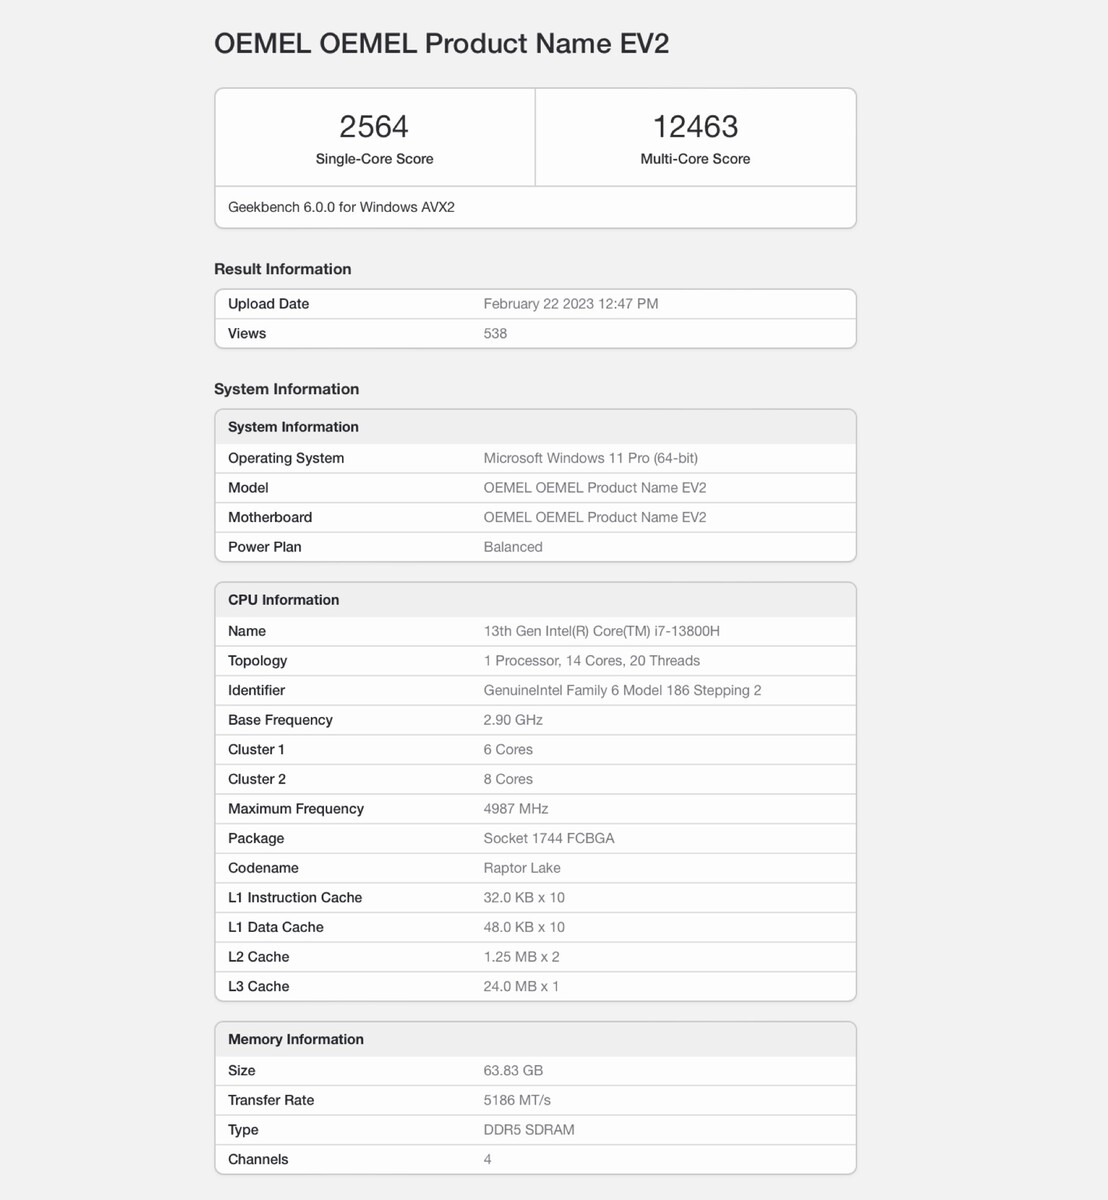Select the Operating System row value
This screenshot has width=1108, height=1200.
590,458
